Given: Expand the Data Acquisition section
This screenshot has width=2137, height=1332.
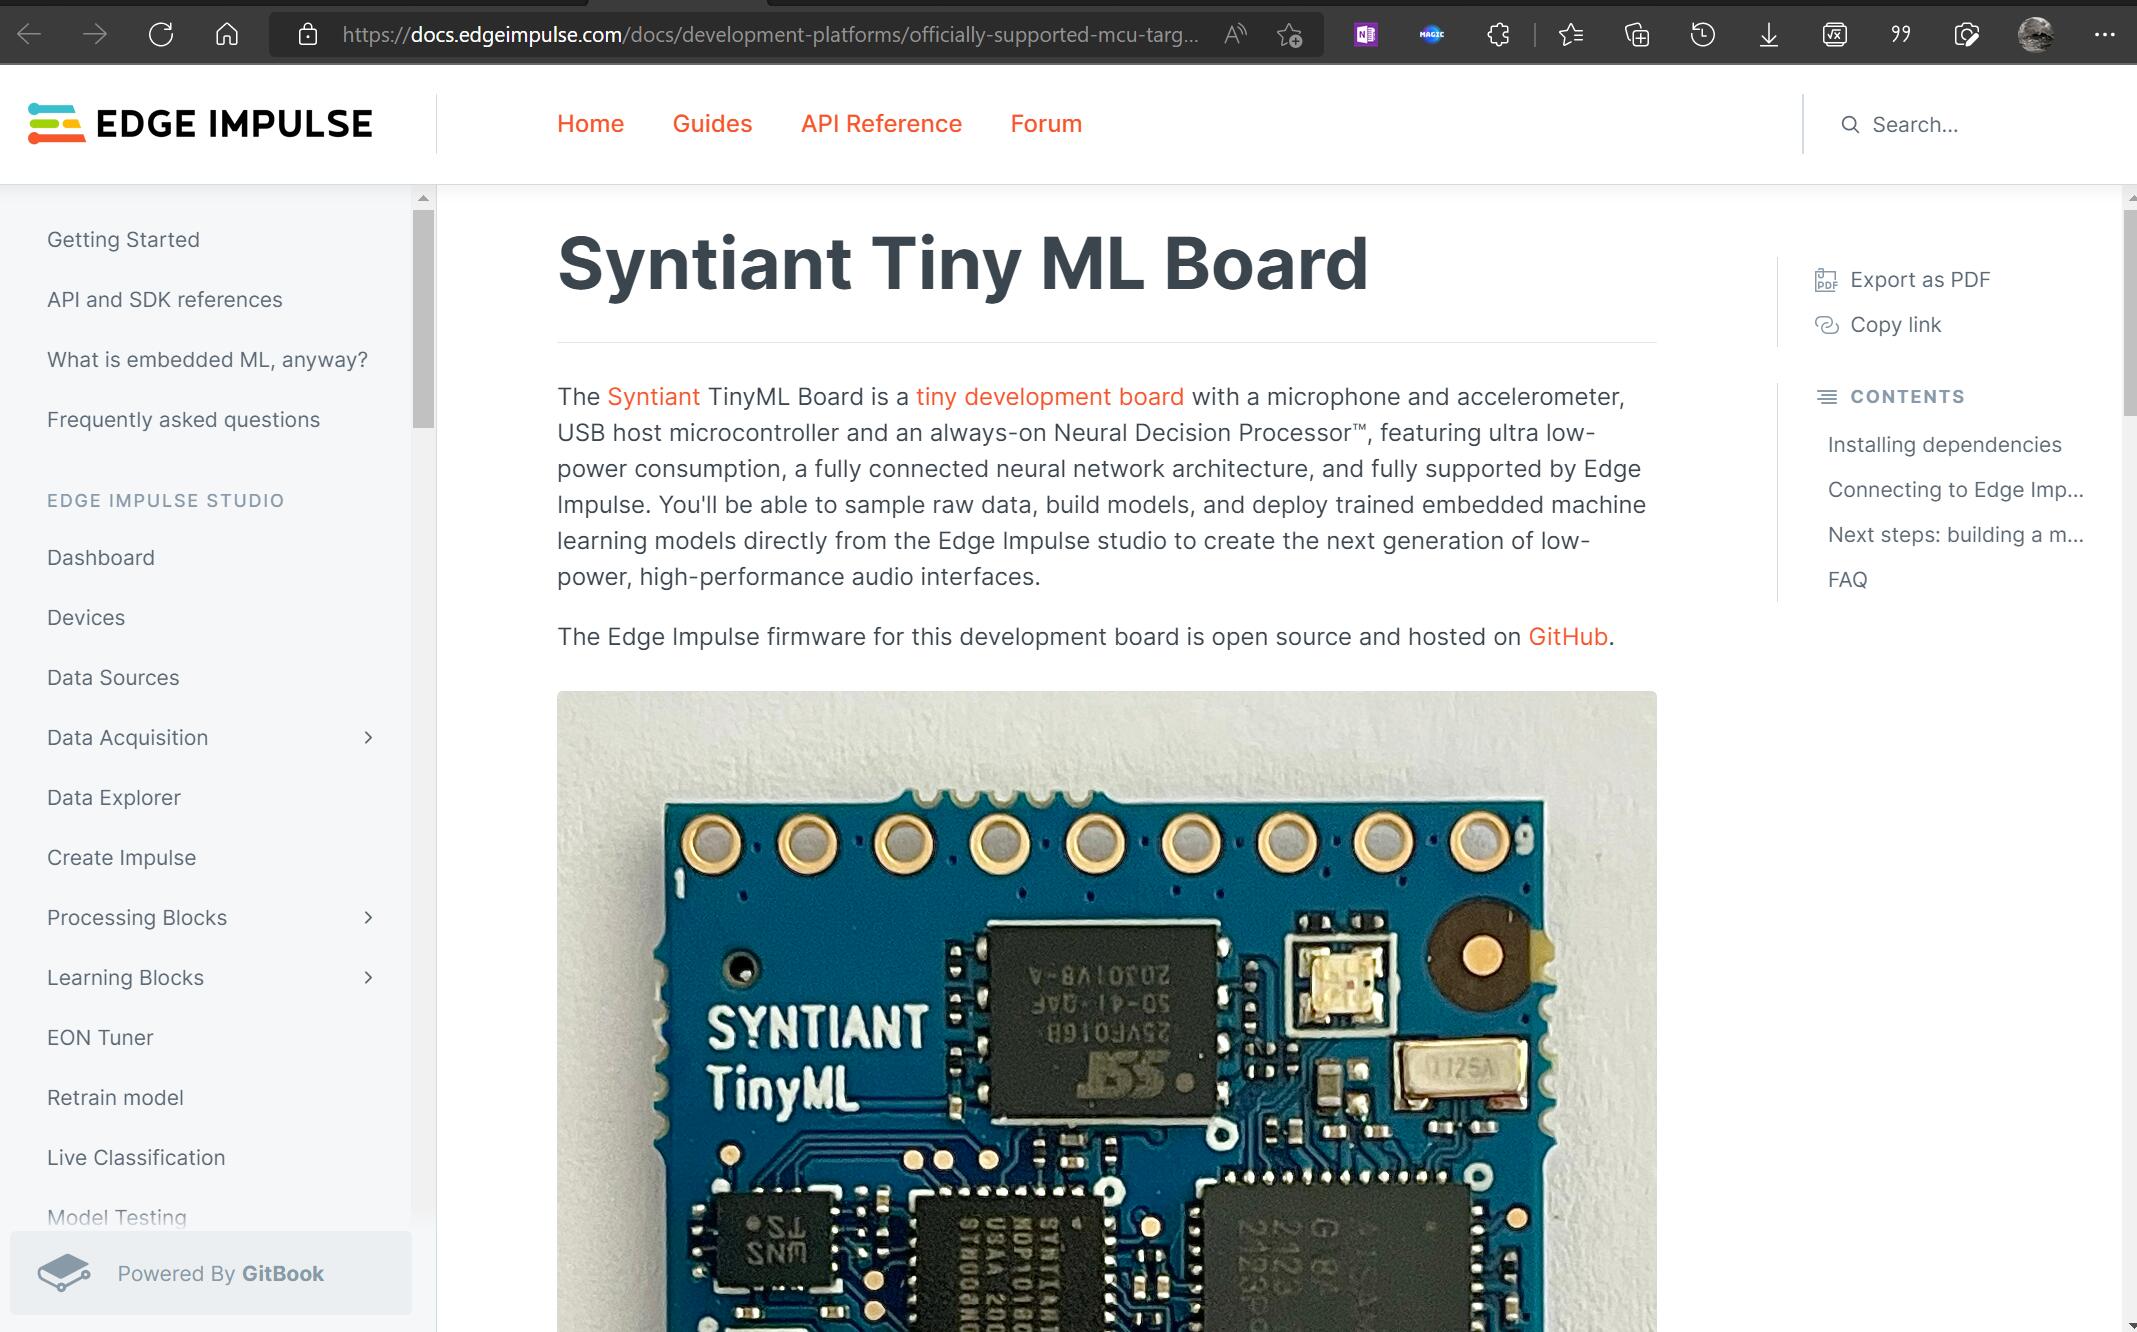Looking at the screenshot, I should pos(368,738).
